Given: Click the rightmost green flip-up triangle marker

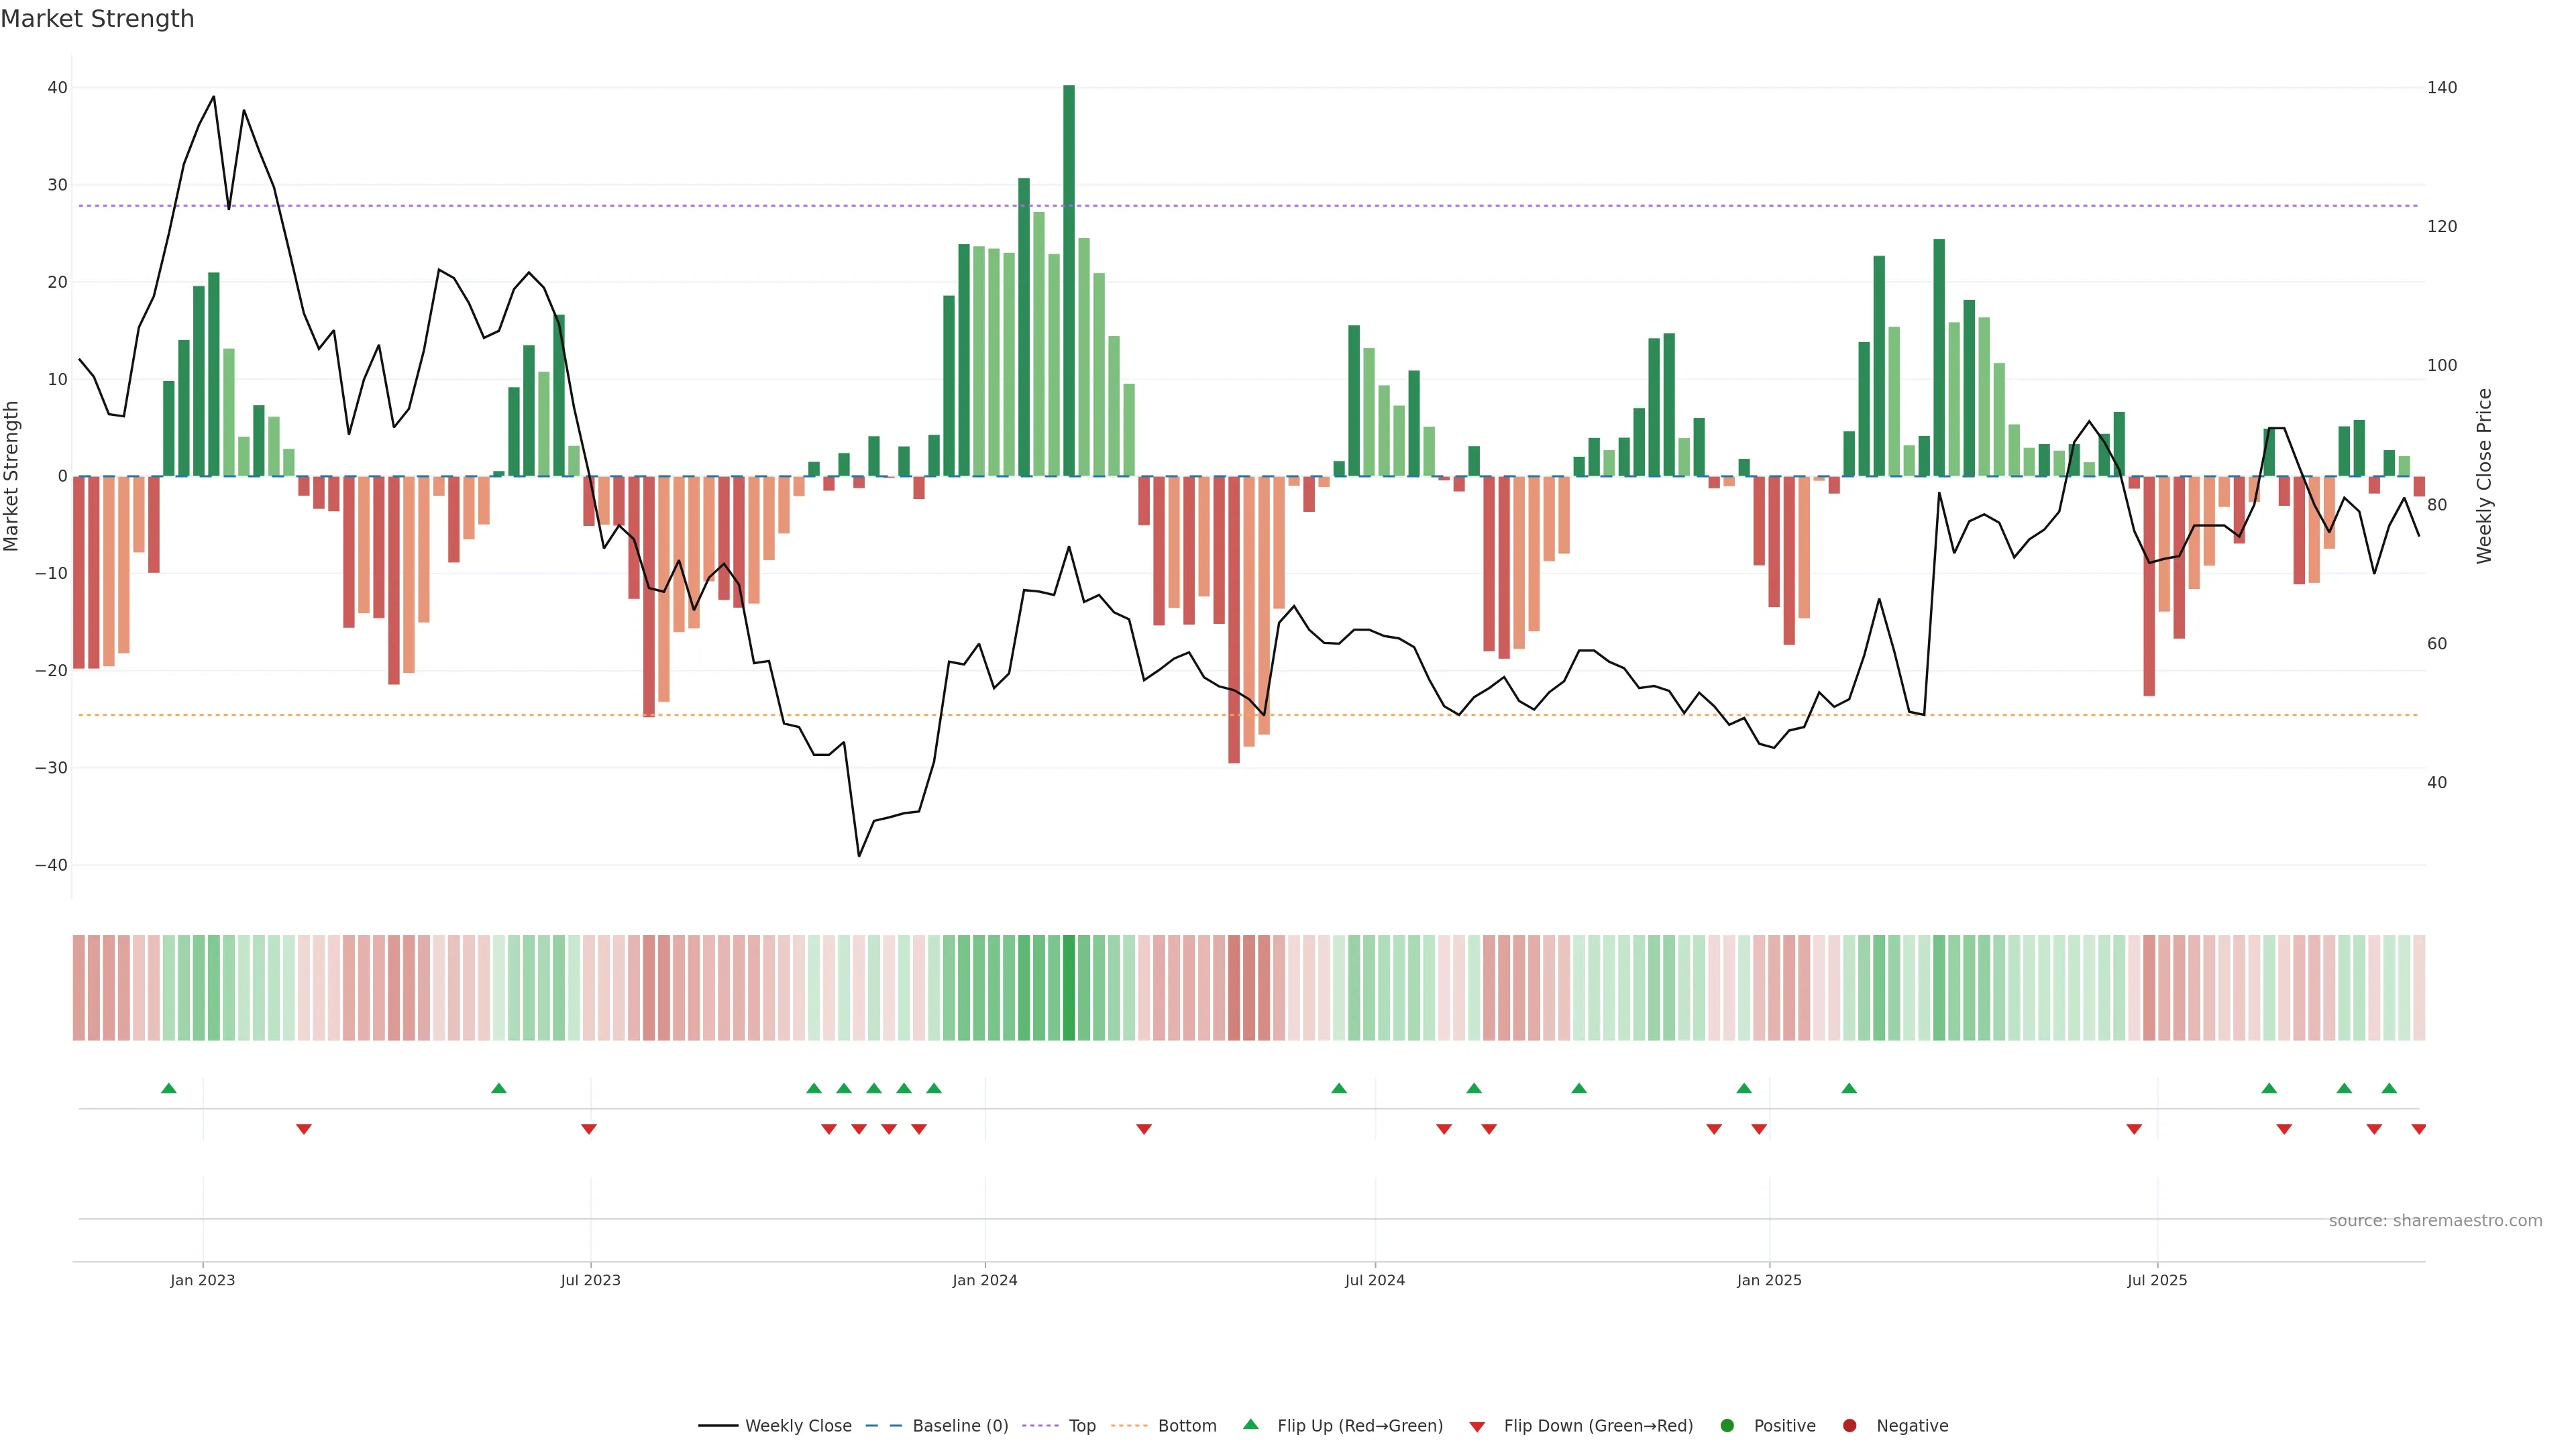Looking at the screenshot, I should click(2389, 1088).
